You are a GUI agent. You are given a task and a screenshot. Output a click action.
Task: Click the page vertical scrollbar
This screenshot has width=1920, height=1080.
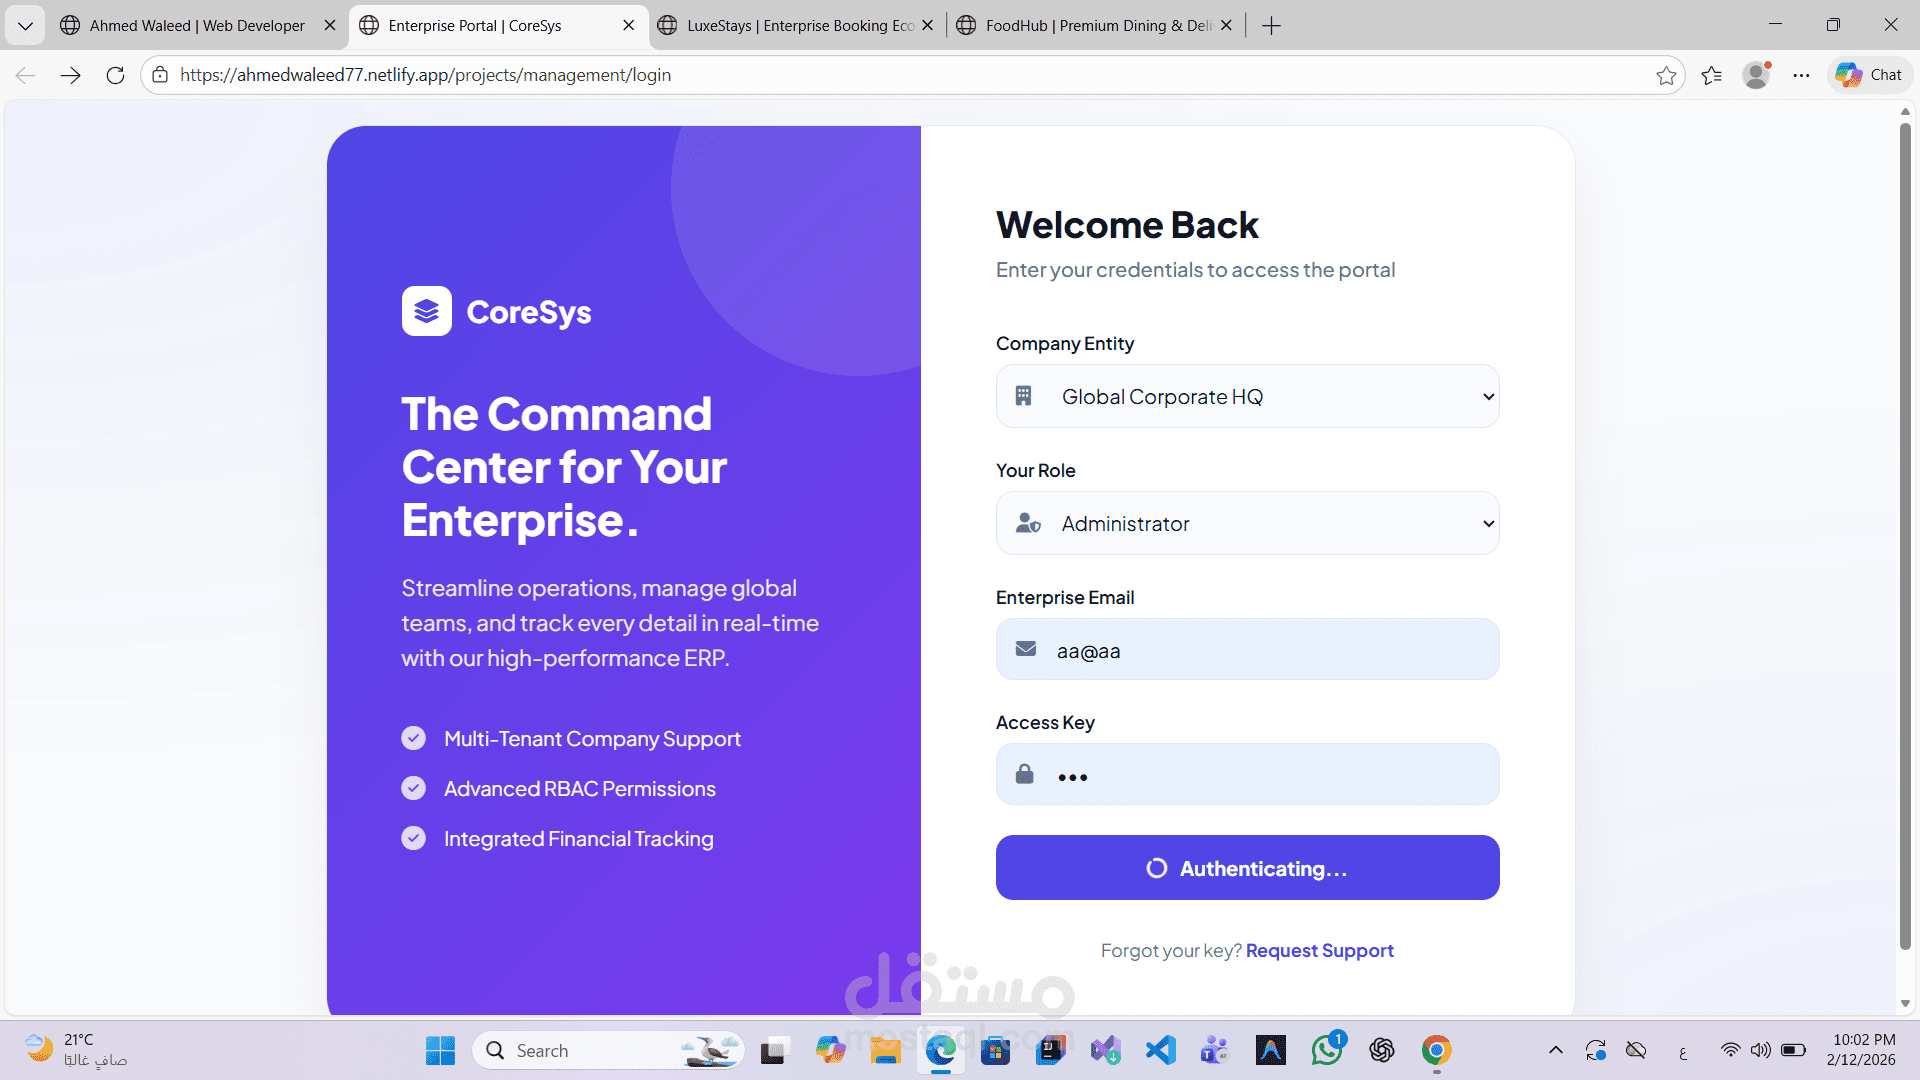(1905, 540)
